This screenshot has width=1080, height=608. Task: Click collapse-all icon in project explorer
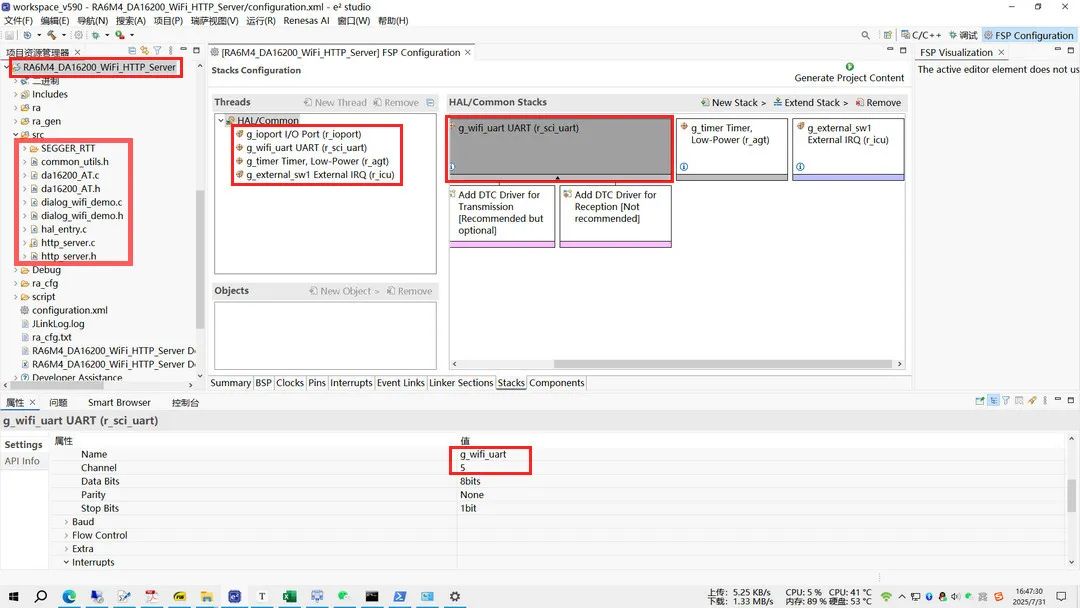click(132, 51)
